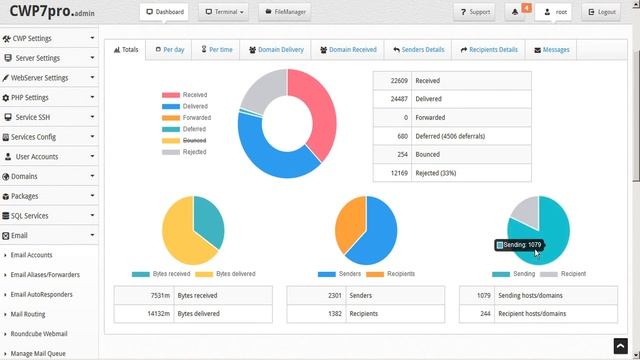Viewport: 640px width, 360px height.
Task: Toggle Delivered series in donut legend
Action: click(185, 106)
